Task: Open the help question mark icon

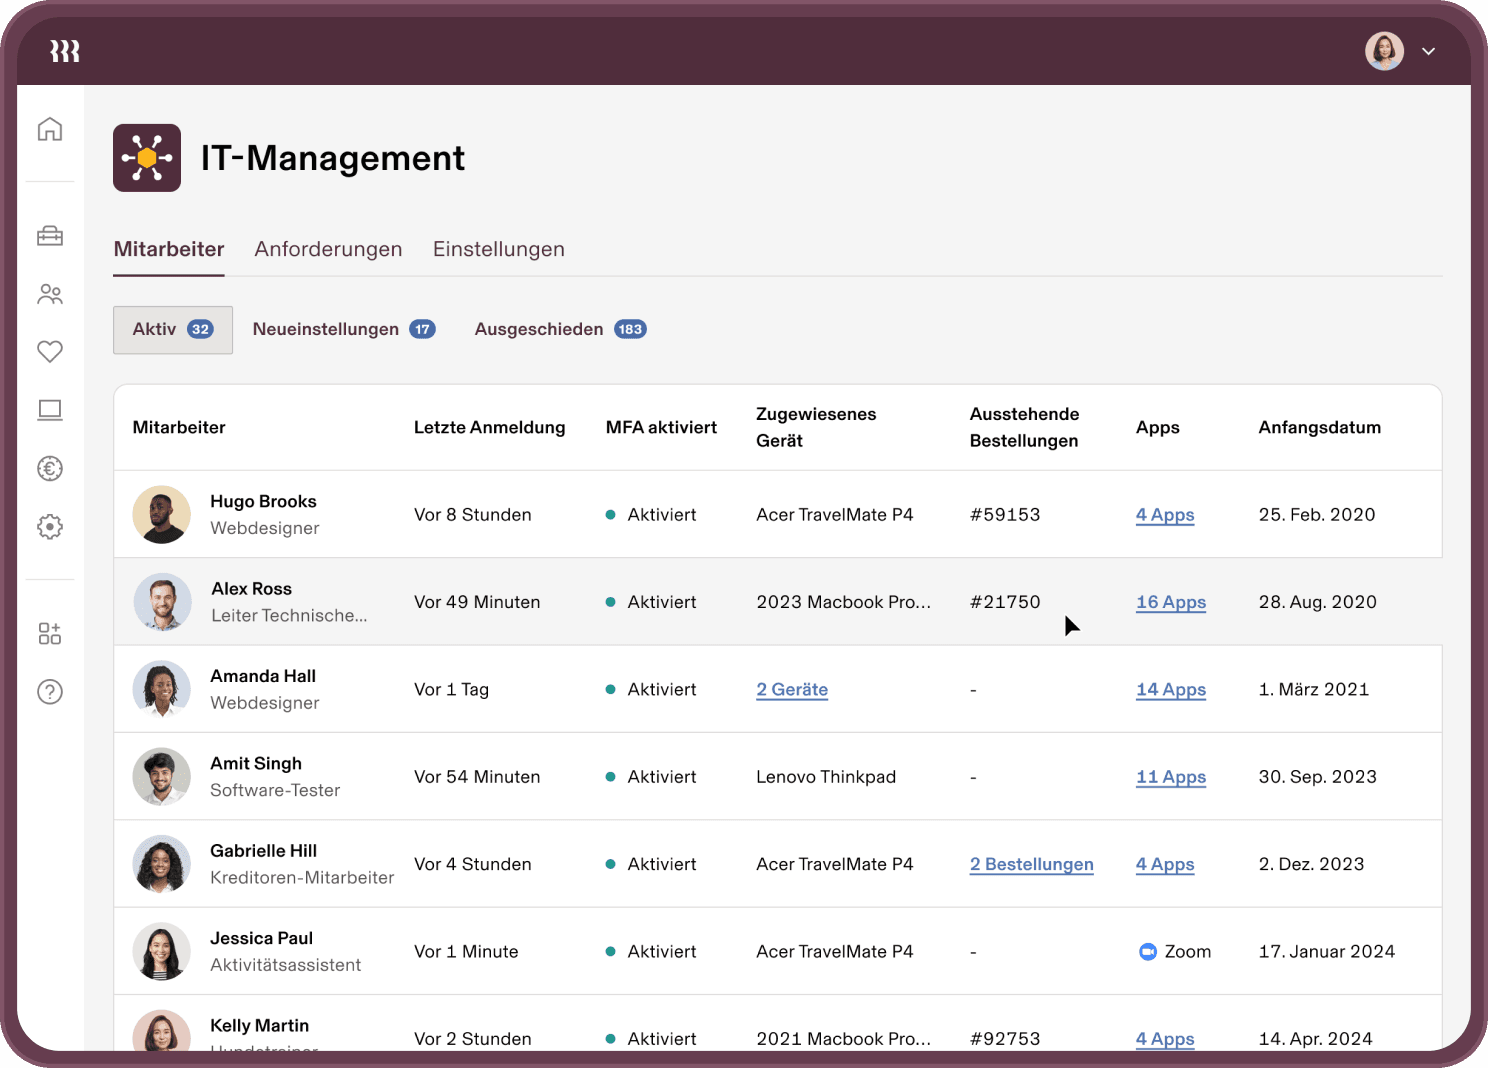Action: click(50, 692)
